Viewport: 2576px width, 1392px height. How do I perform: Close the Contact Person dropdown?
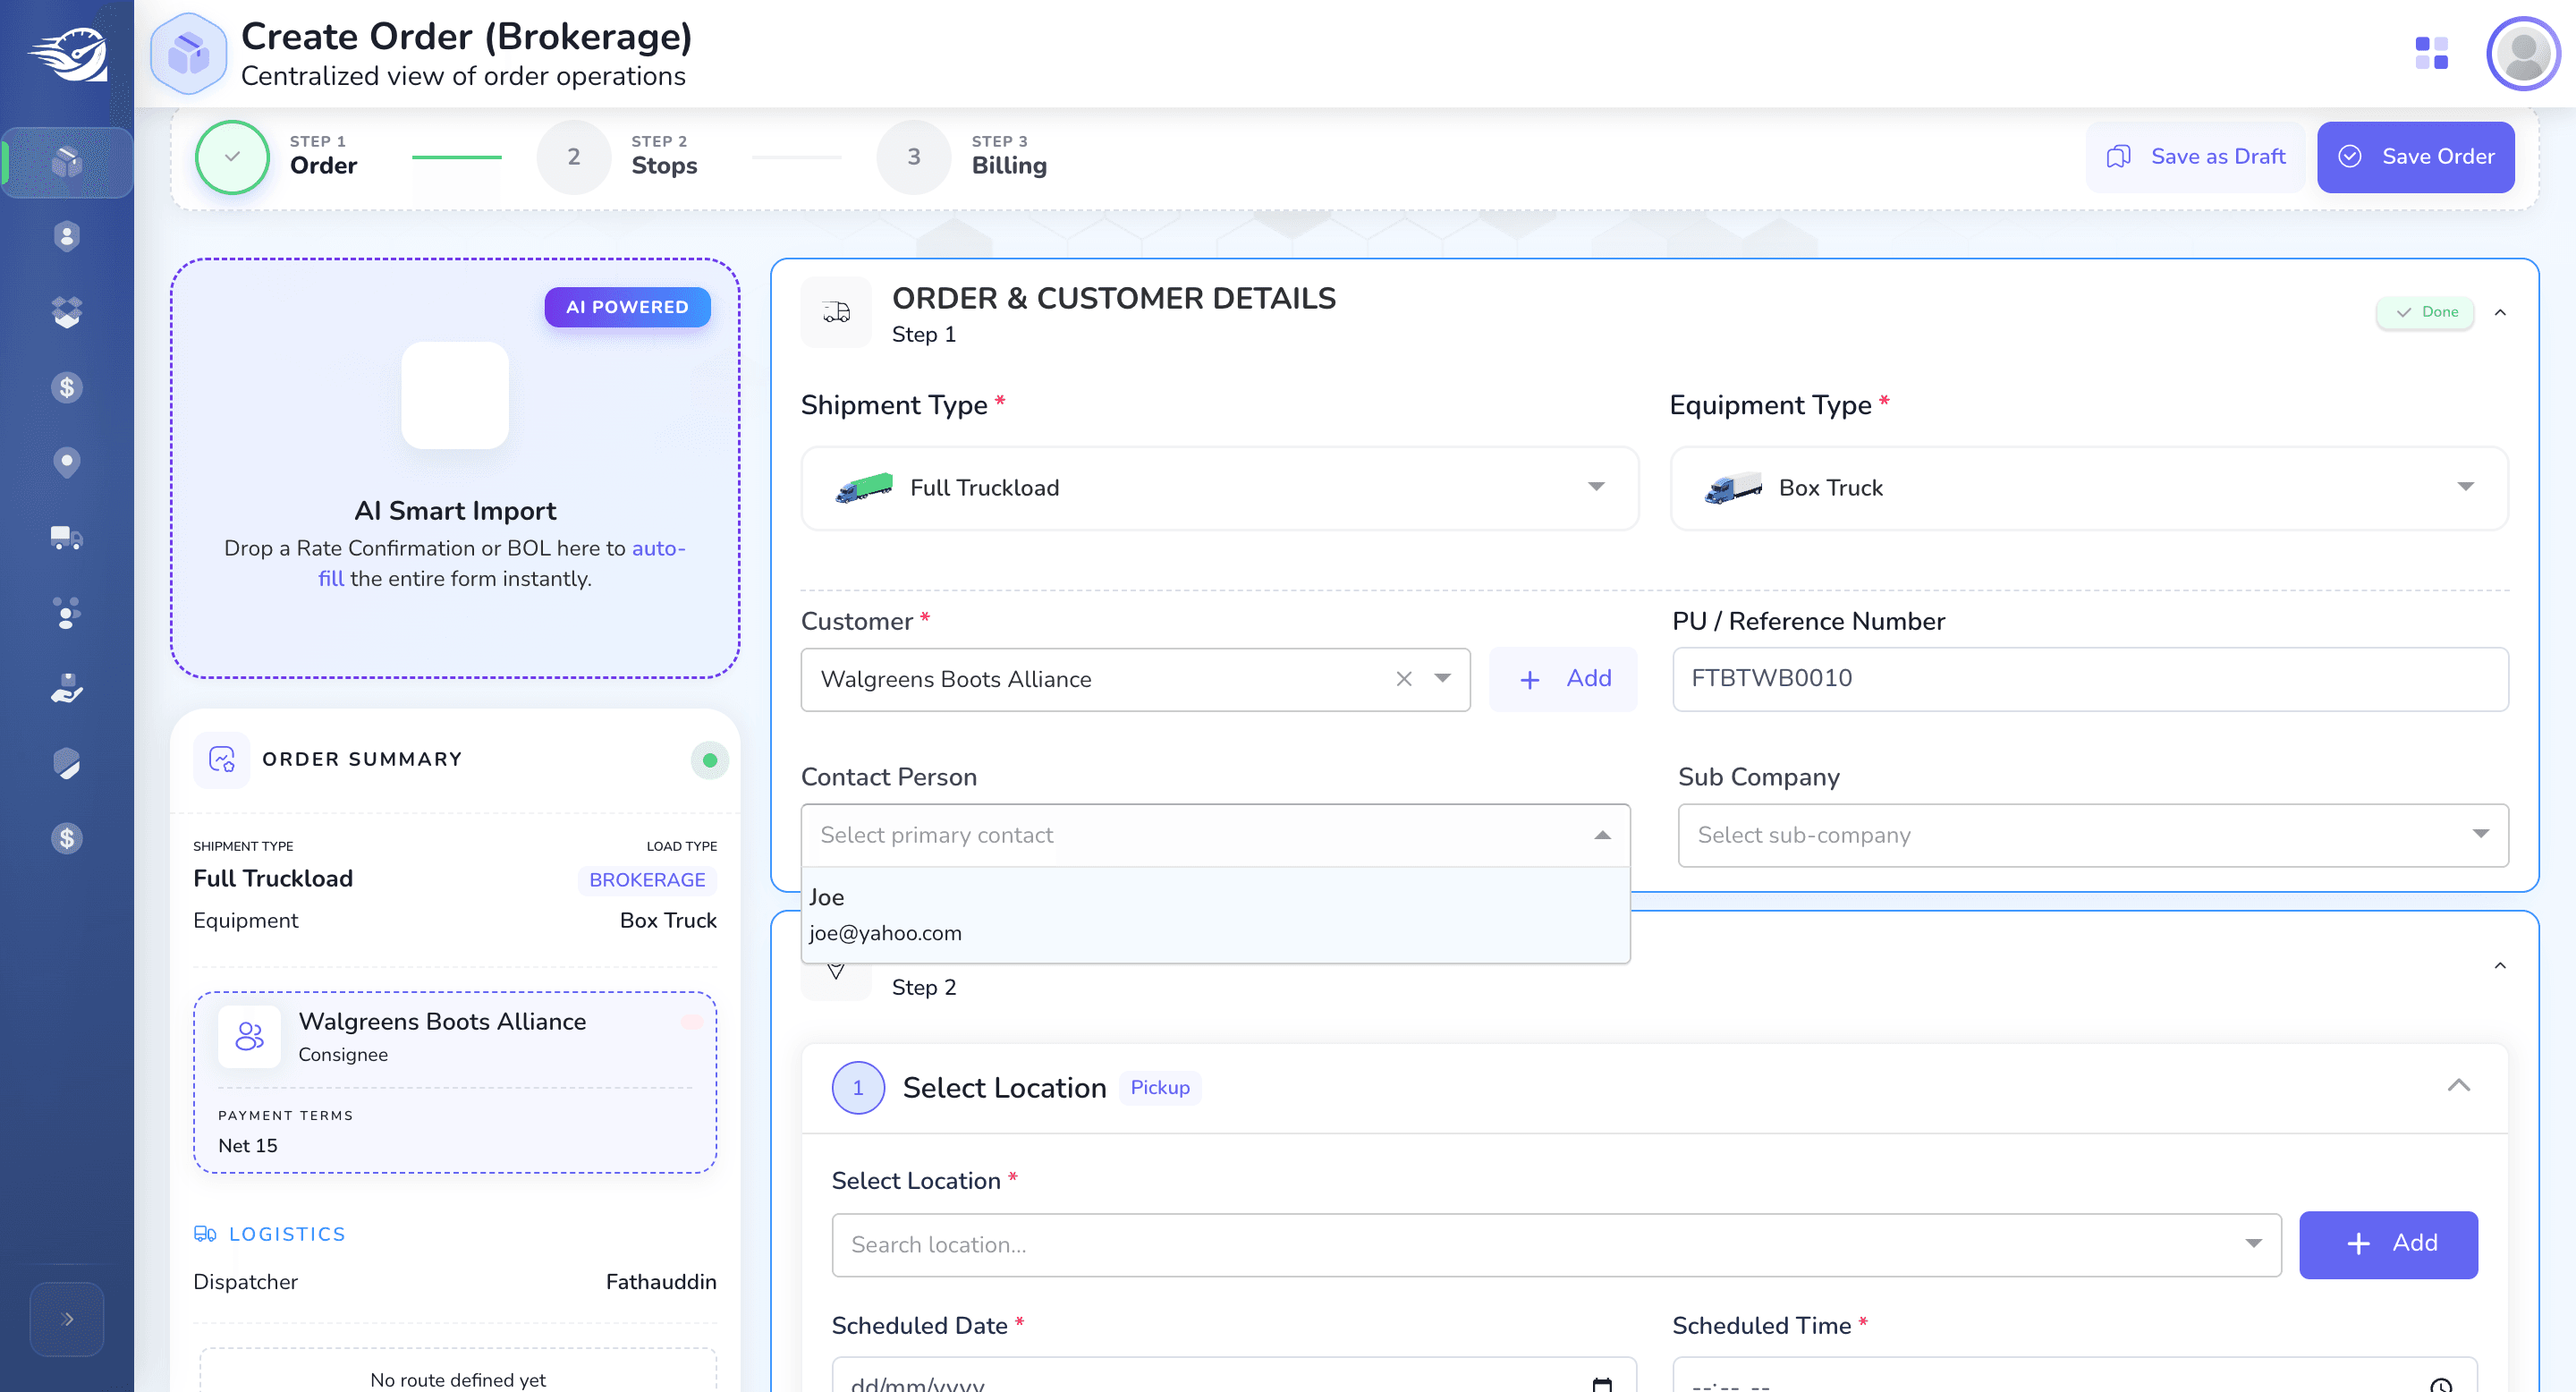coord(1602,836)
